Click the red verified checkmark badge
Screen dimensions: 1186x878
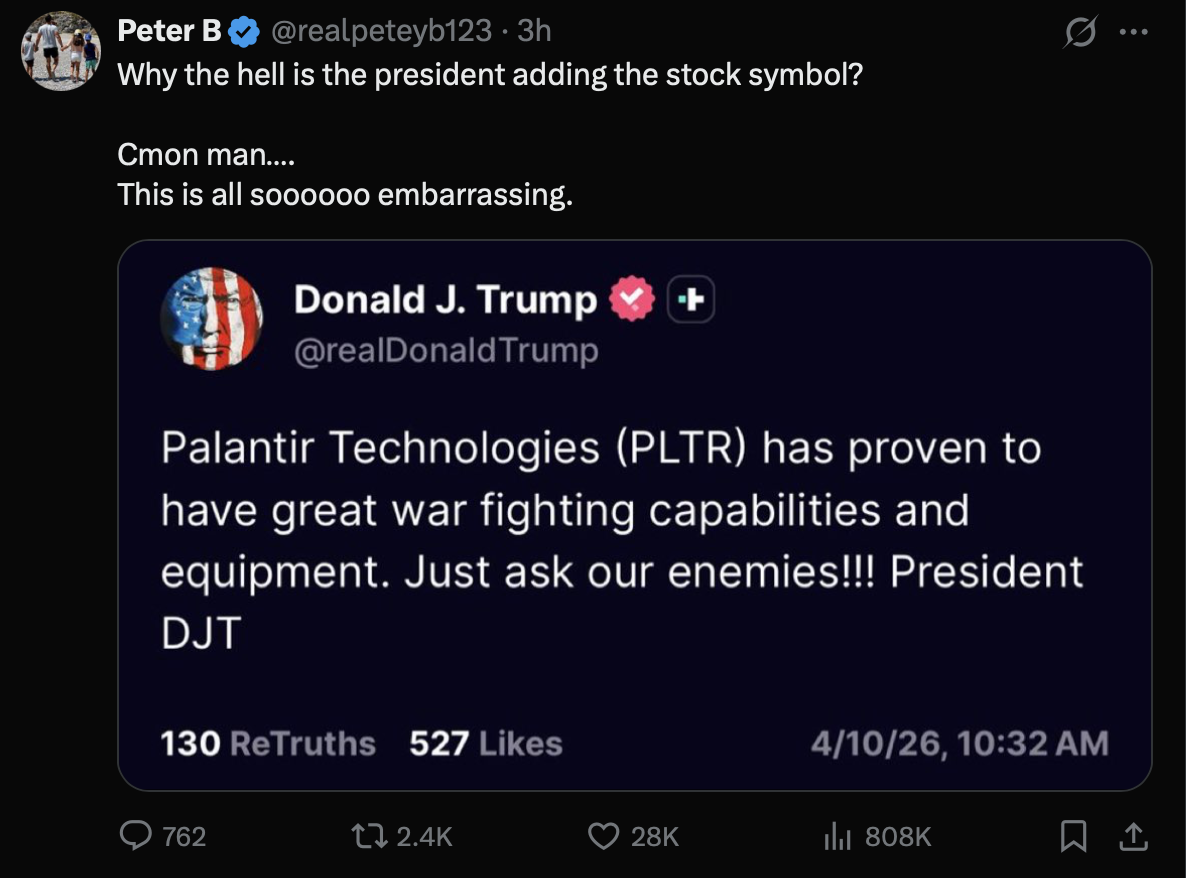pyautogui.click(x=632, y=299)
